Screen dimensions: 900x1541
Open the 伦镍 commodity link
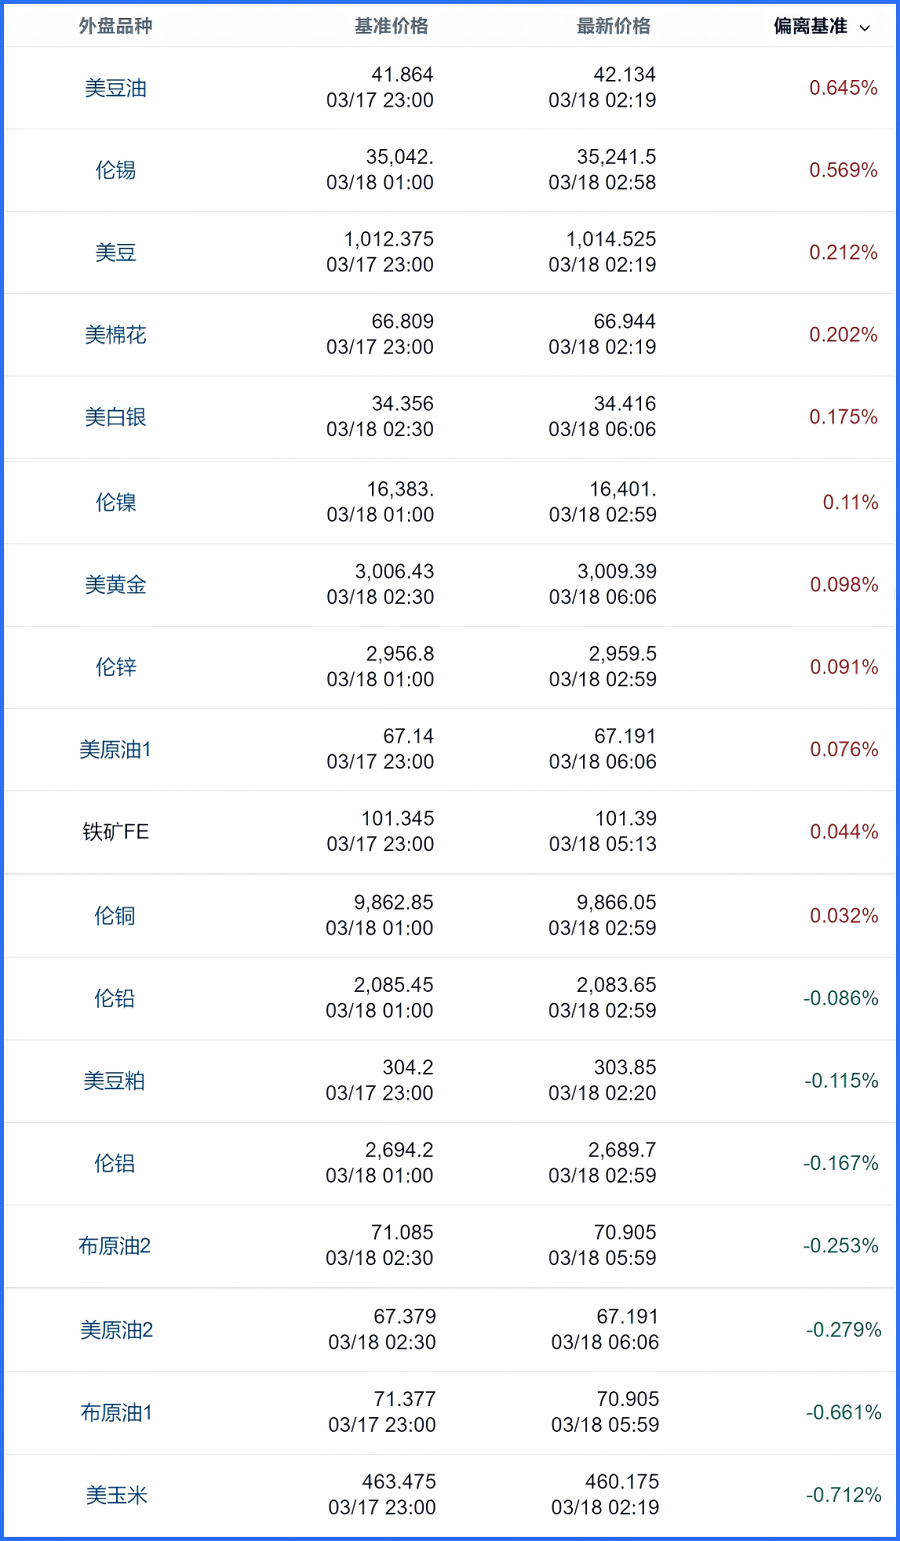tap(116, 502)
